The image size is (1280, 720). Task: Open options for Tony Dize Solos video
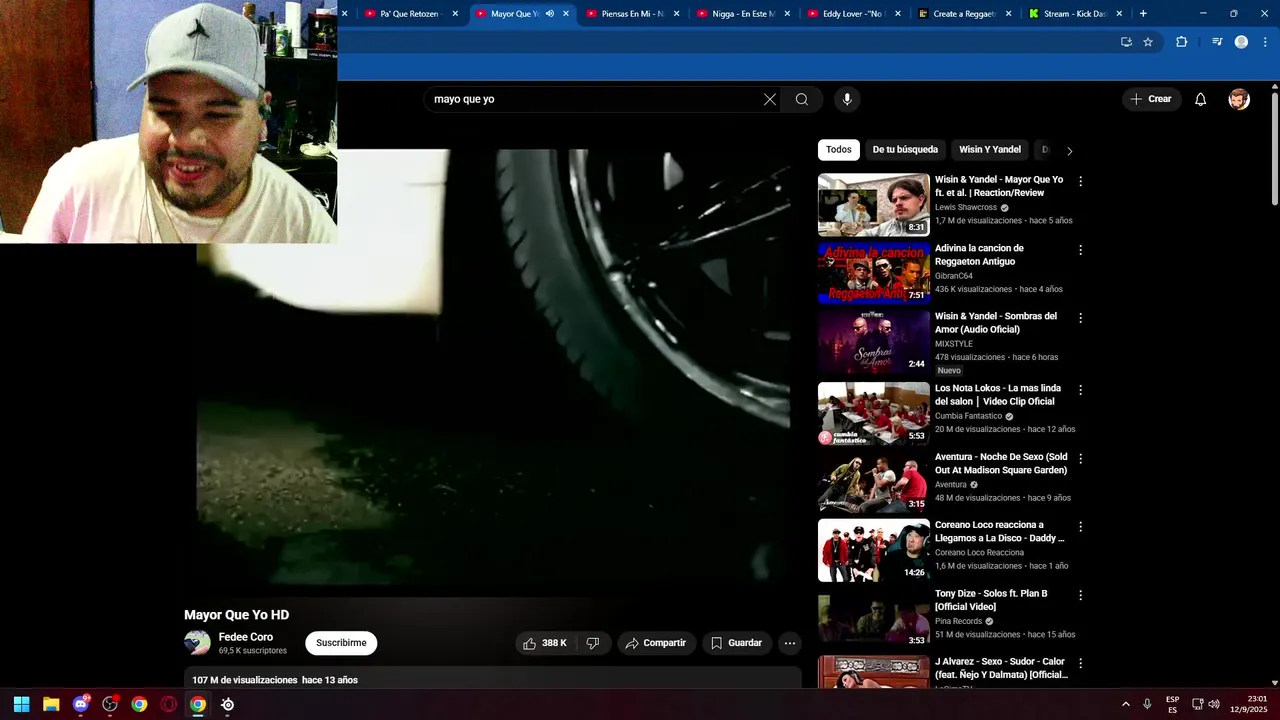pyautogui.click(x=1080, y=595)
